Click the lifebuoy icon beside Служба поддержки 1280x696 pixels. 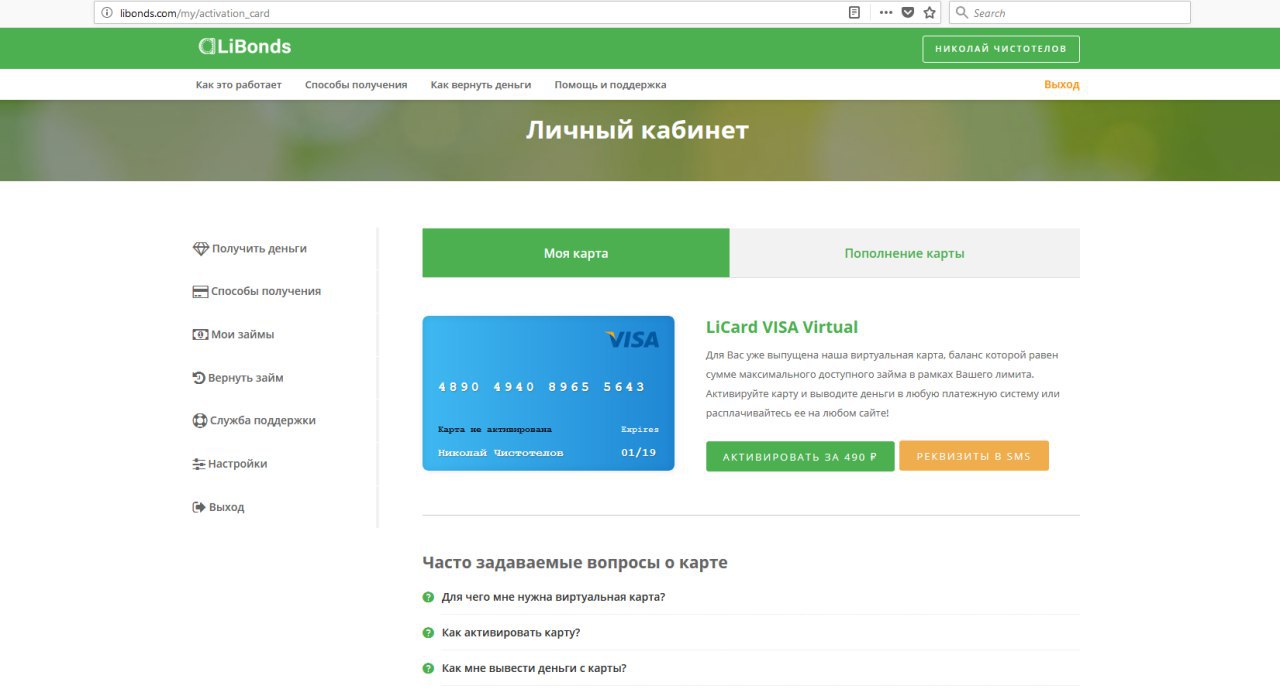(x=199, y=421)
